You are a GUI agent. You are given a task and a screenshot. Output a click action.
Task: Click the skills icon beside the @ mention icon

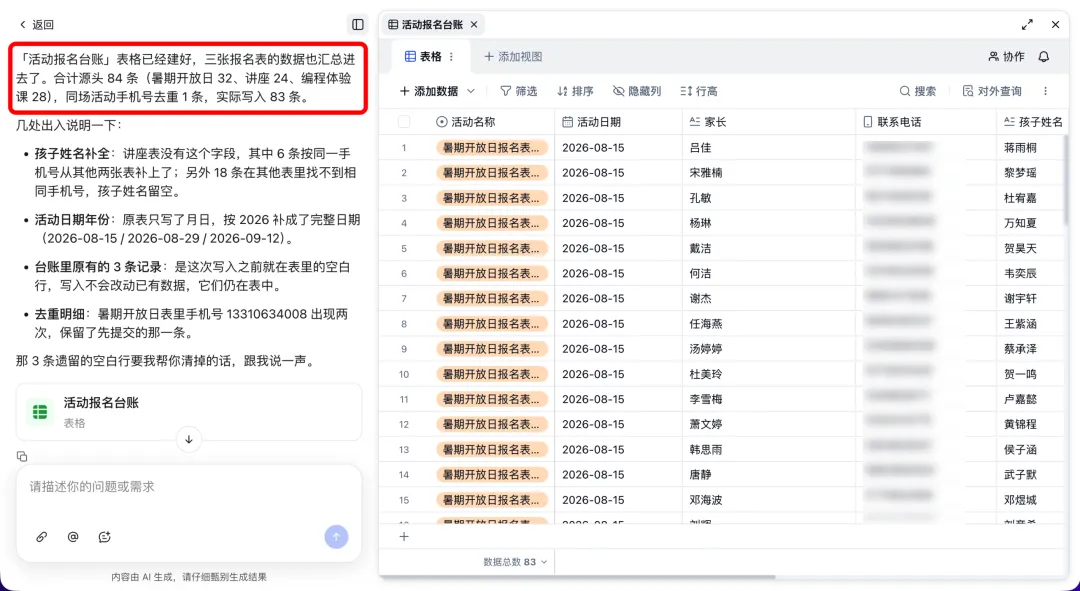pos(105,537)
